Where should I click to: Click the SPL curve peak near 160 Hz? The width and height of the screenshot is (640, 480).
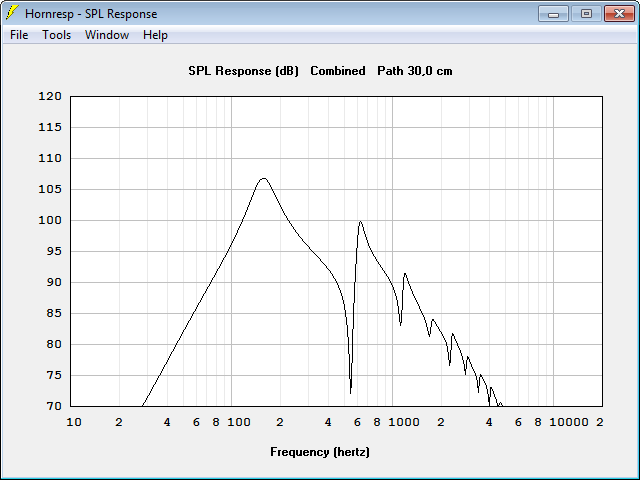264,178
